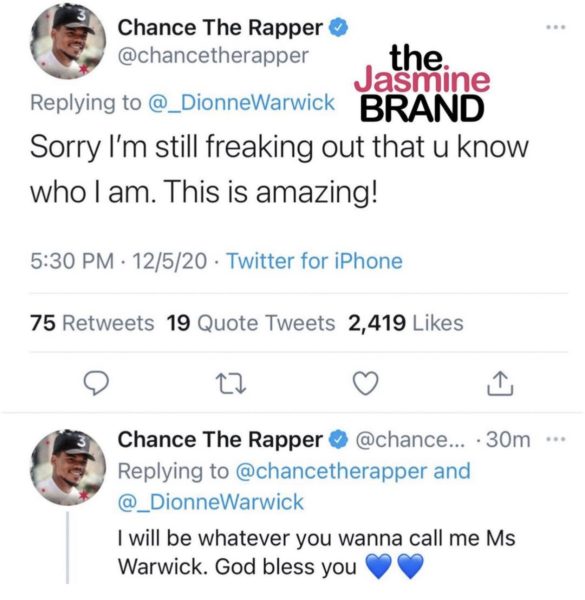
Task: Tap Chance The Rapper name on reply
Action: pos(220,440)
